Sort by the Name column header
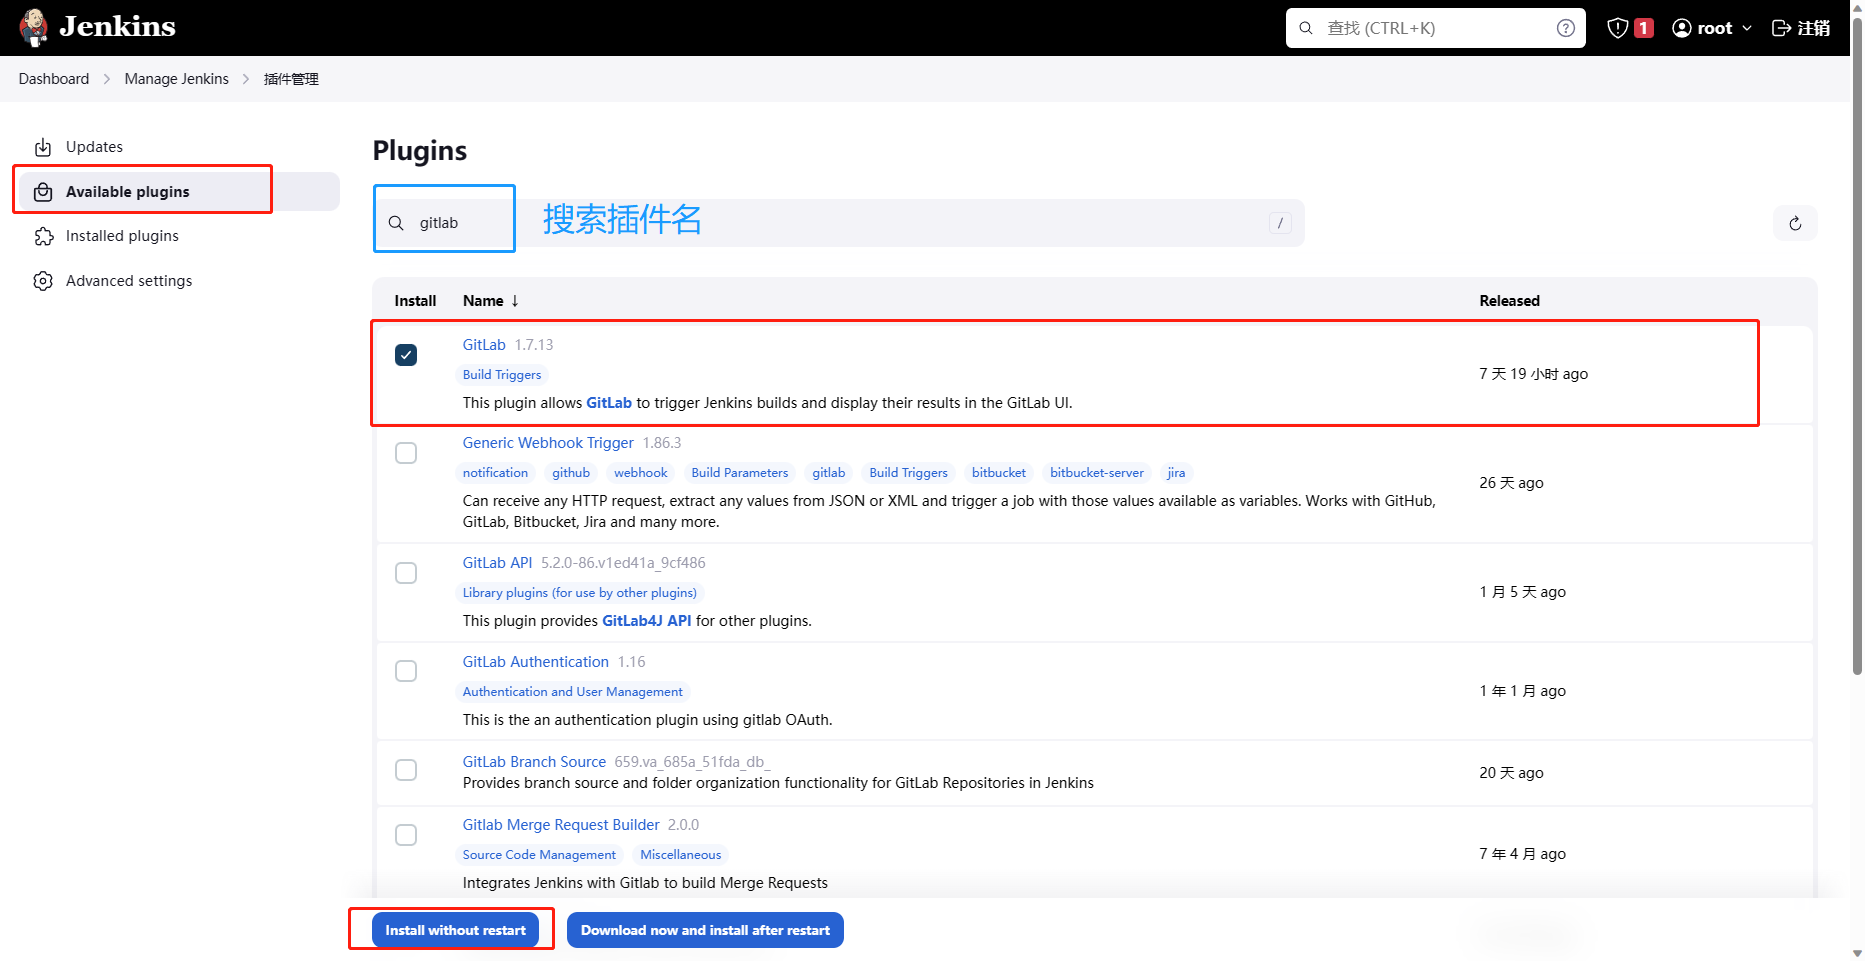This screenshot has height=961, width=1865. (x=491, y=301)
